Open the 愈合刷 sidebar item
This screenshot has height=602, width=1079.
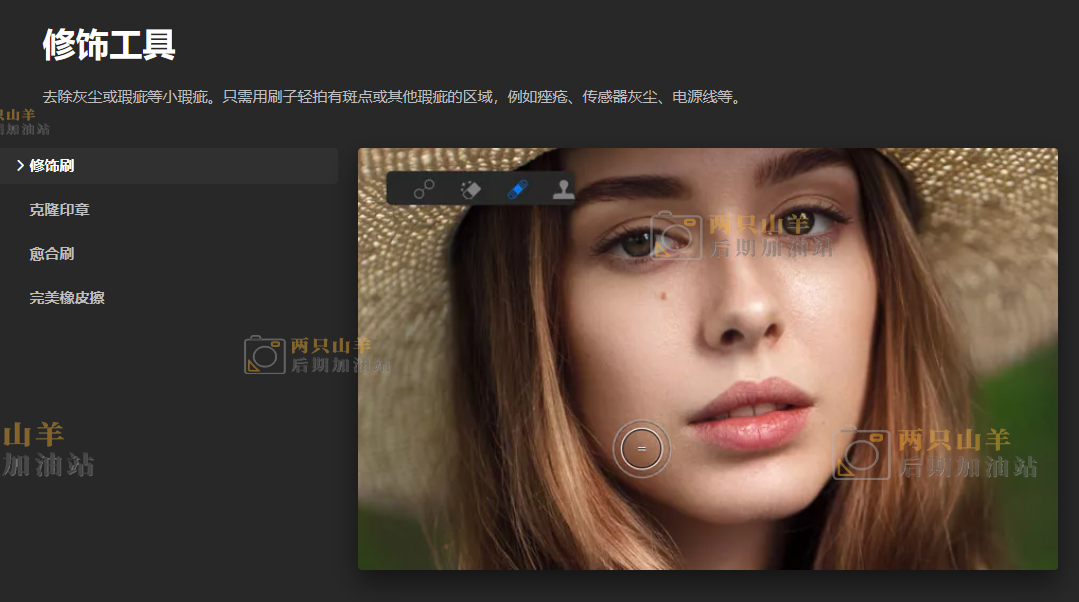point(52,254)
